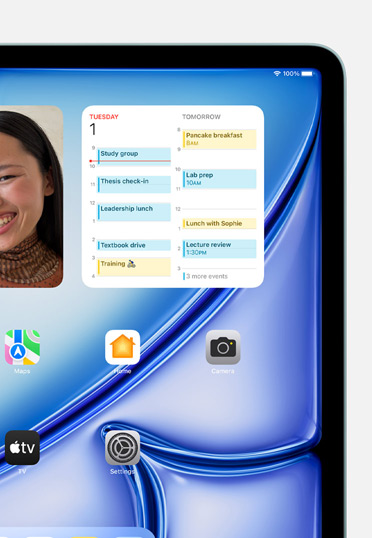Open Lunch with Sophie event
Image resolution: width=372 pixels, height=538 pixels.
point(220,223)
